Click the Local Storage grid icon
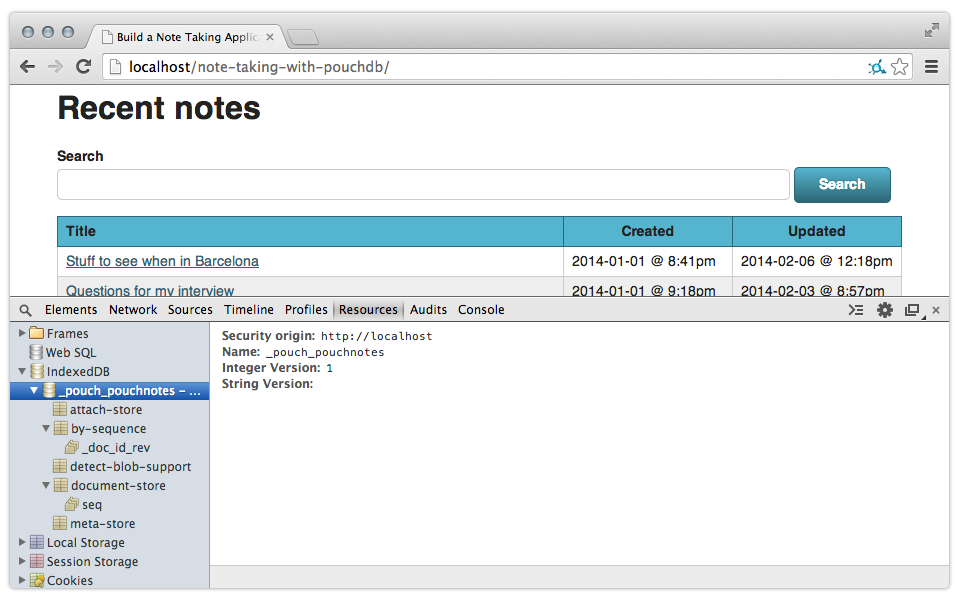This screenshot has width=960, height=600. tap(37, 542)
